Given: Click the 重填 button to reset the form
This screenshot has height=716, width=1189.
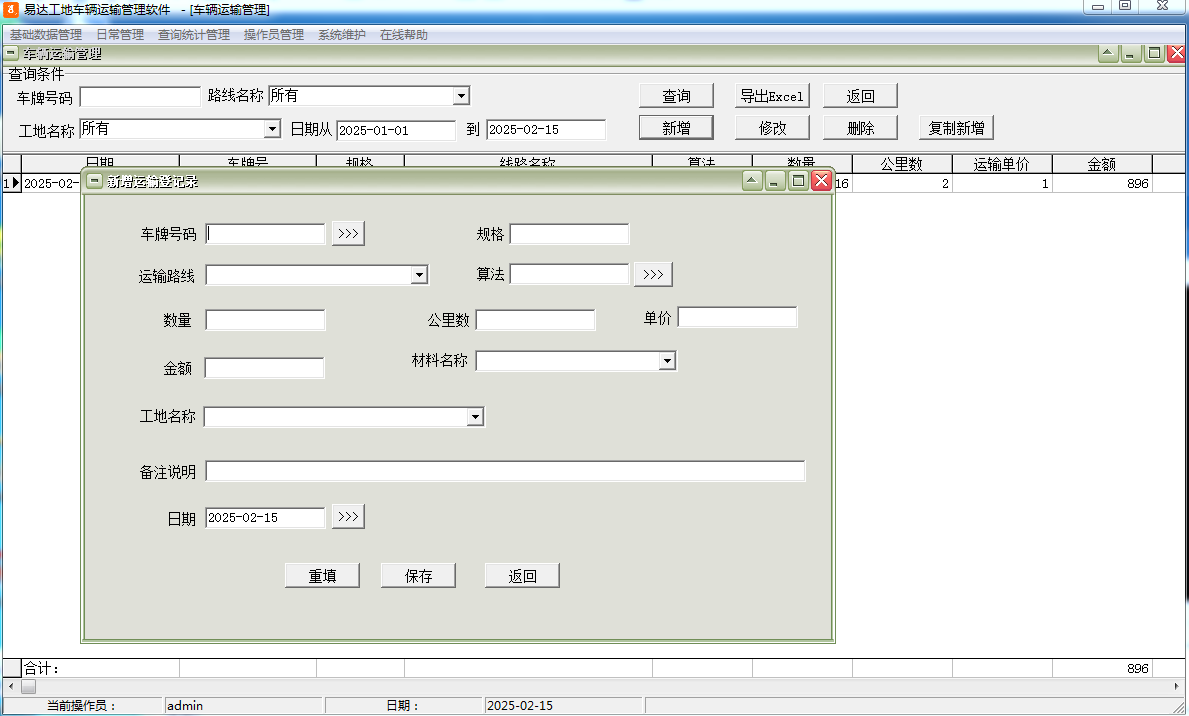Looking at the screenshot, I should tap(322, 574).
